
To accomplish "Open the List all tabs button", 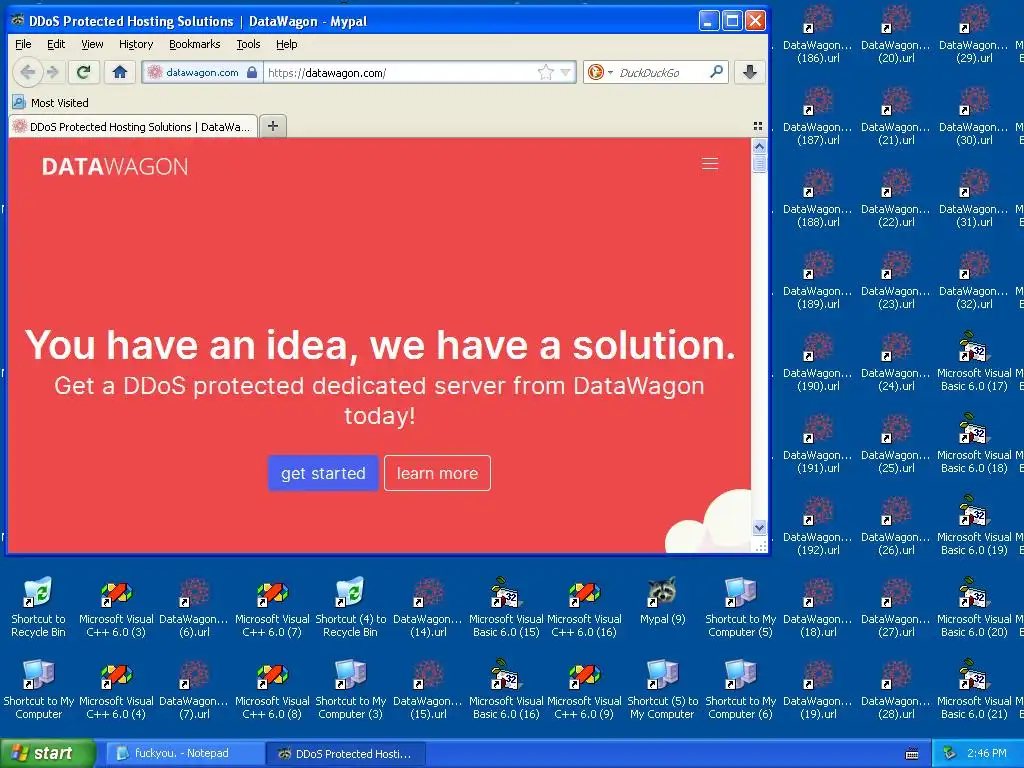I will 758,126.
